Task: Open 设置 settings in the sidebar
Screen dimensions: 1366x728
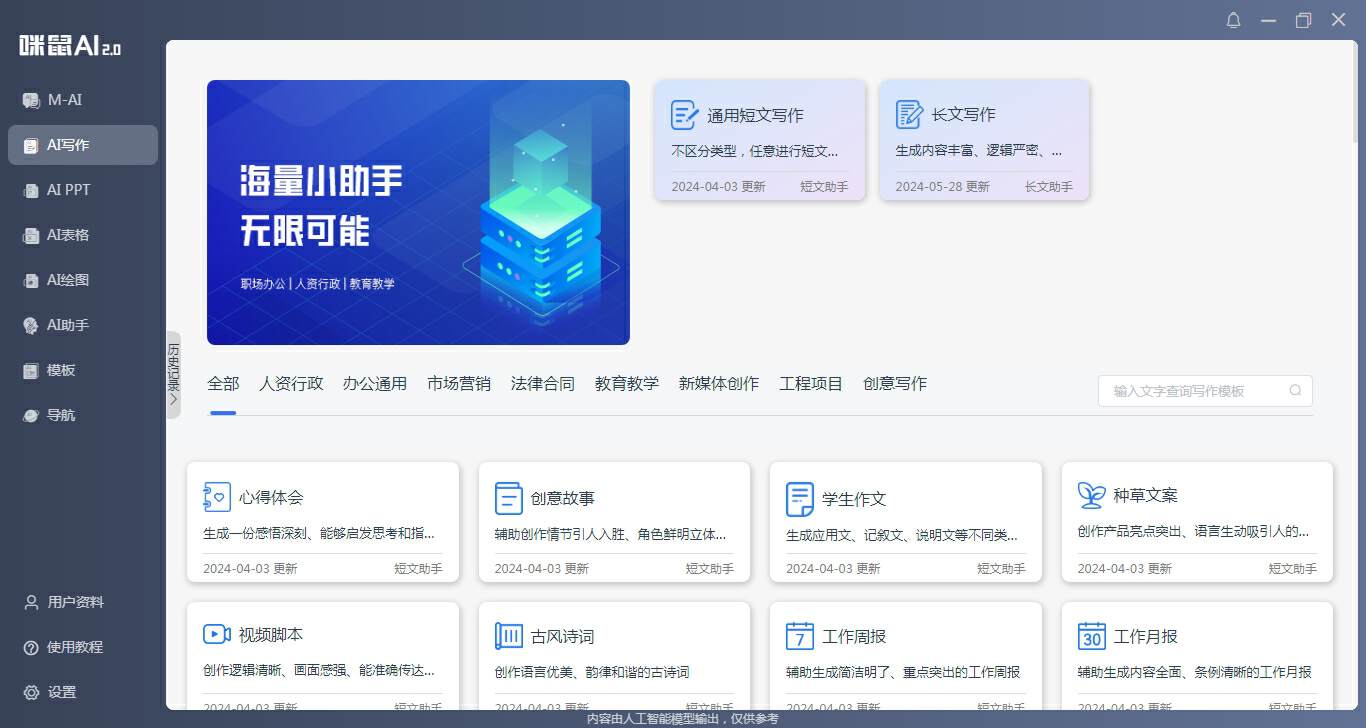Action: (x=61, y=692)
